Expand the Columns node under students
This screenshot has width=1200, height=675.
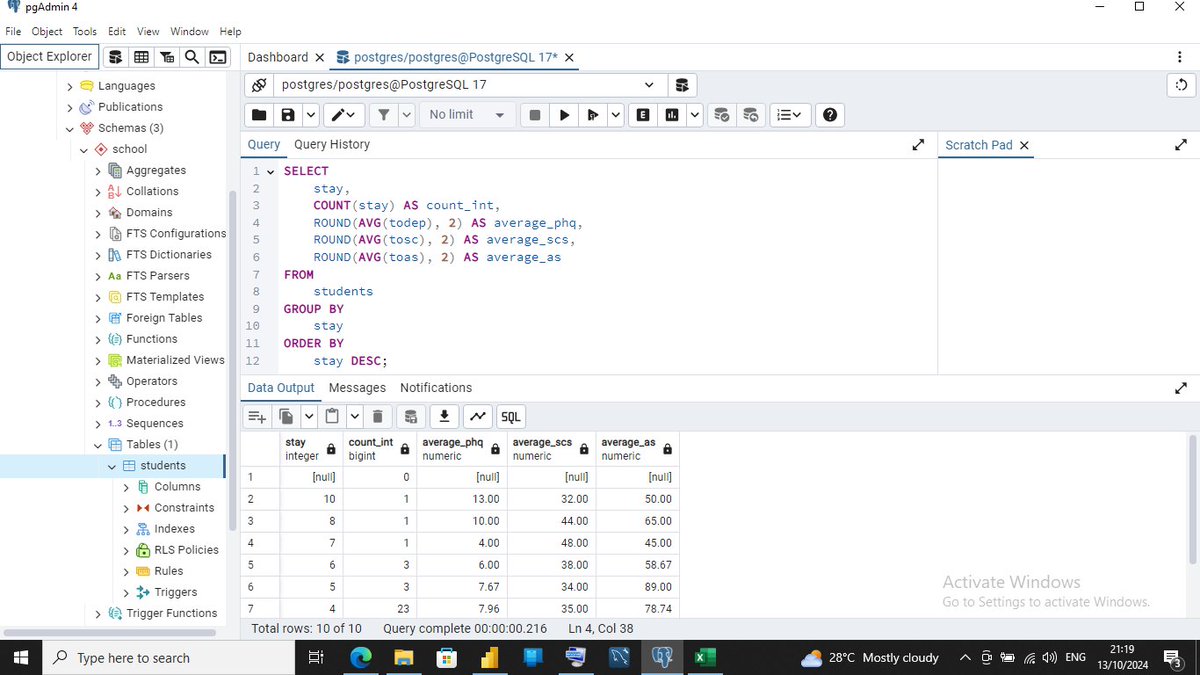pyautogui.click(x=126, y=487)
